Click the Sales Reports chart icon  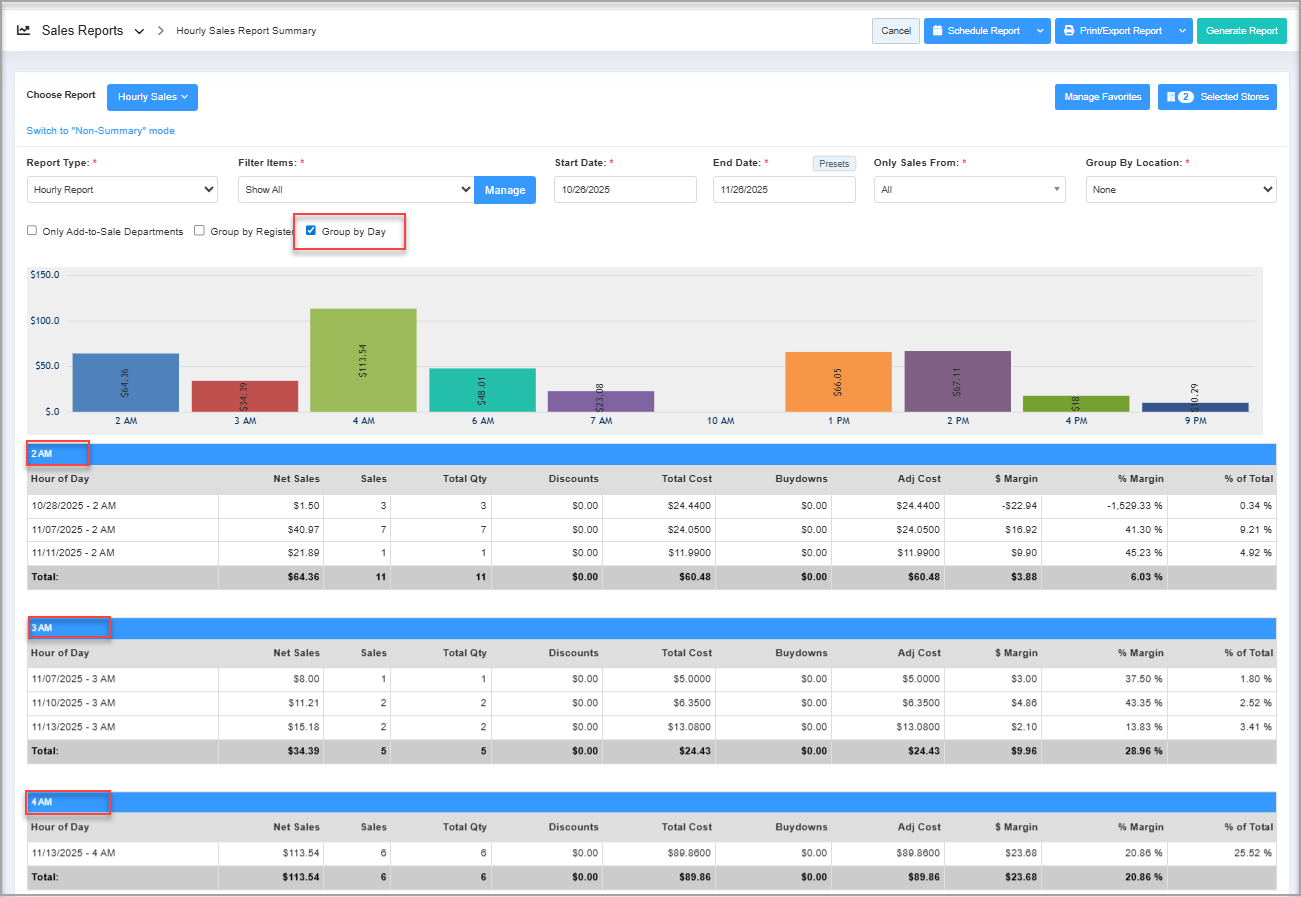click(24, 31)
